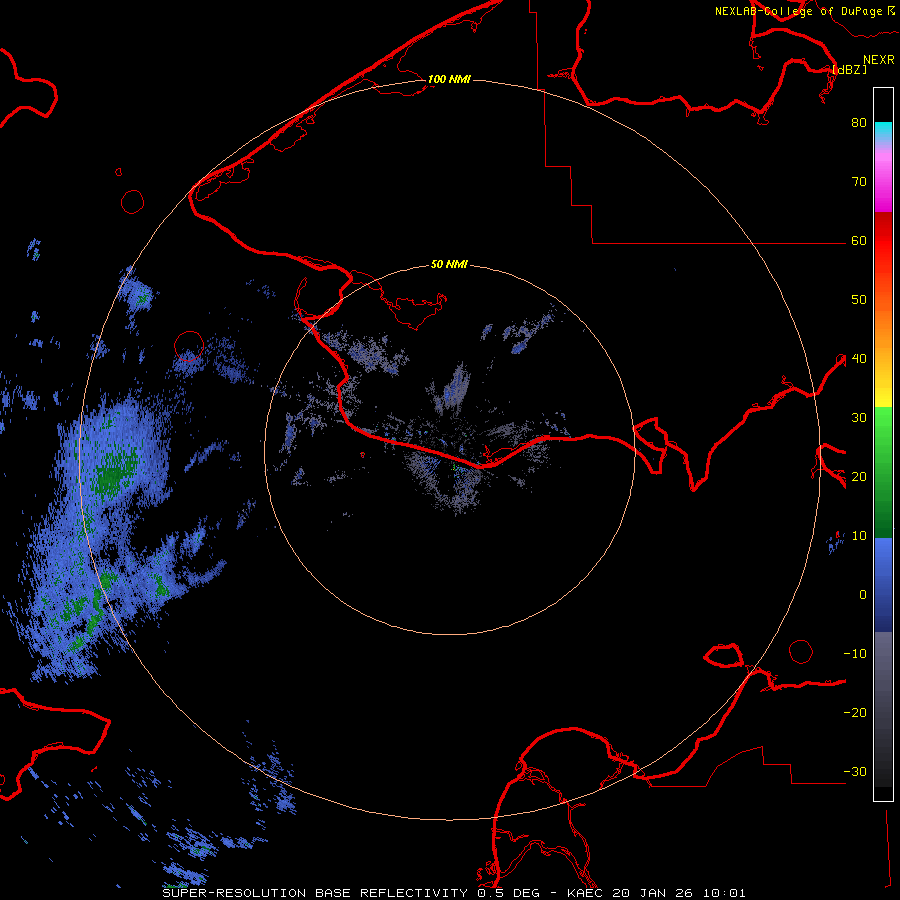The image size is (900, 900).
Task: Pick the gray band on the color bar
Action: click(x=883, y=709)
